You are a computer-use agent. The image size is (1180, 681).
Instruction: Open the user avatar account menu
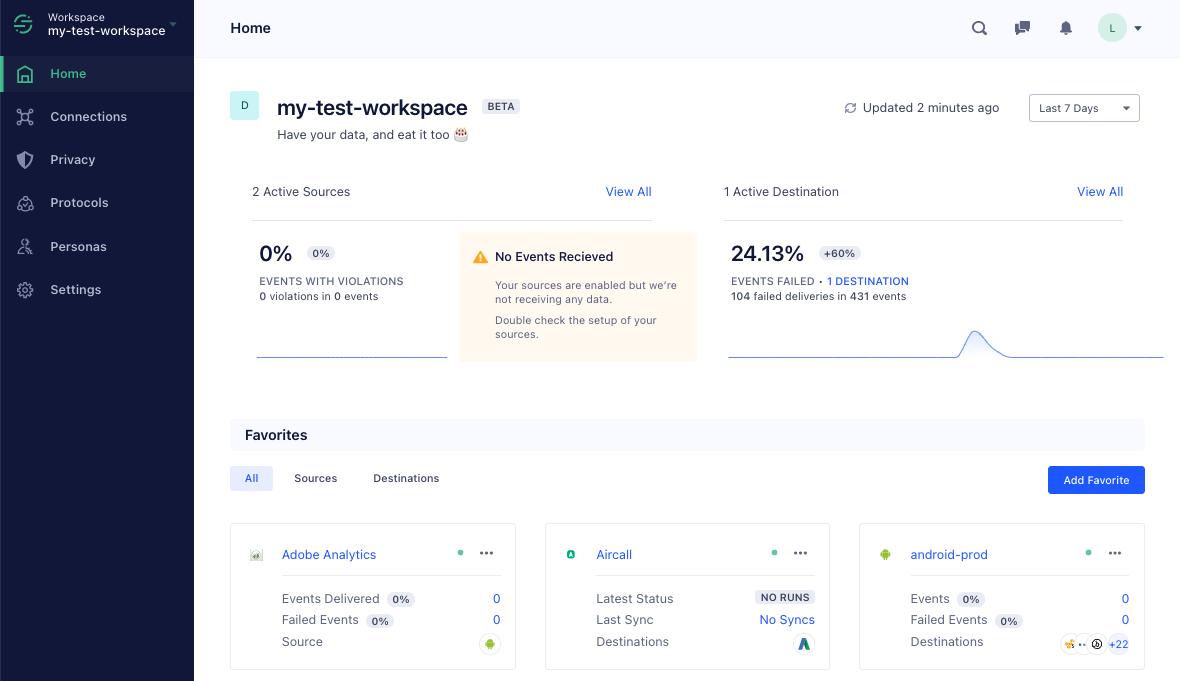tap(1111, 28)
